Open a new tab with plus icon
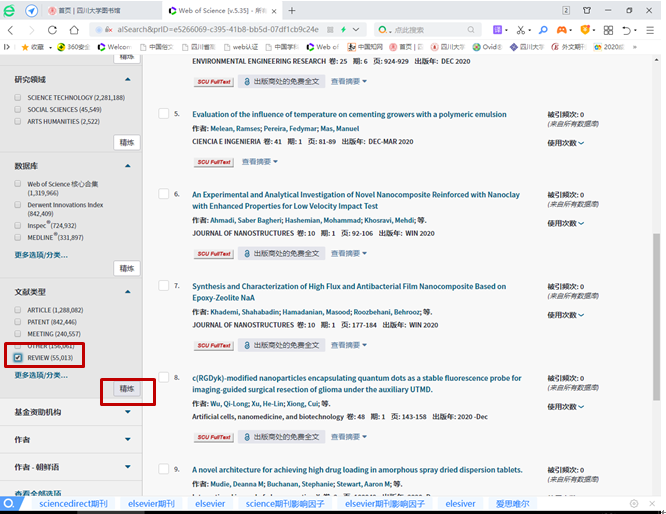 292,11
